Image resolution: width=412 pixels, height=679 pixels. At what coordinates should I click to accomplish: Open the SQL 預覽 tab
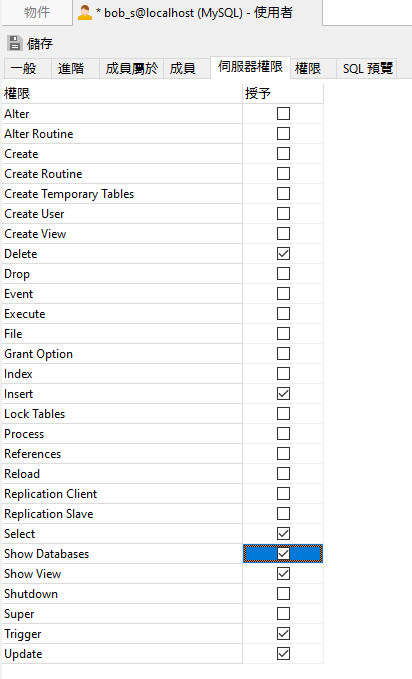click(367, 68)
